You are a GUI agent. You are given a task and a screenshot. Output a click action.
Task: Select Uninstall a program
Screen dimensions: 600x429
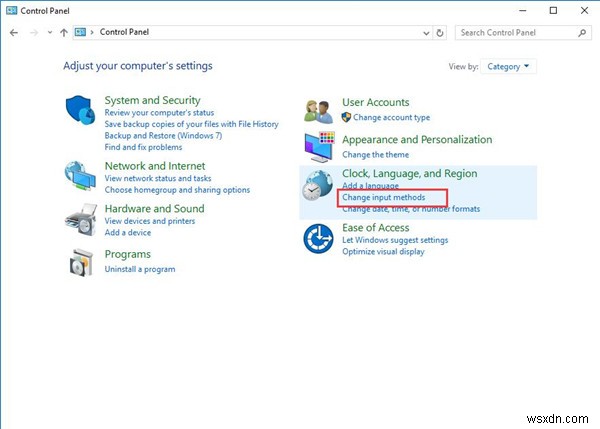tap(140, 269)
